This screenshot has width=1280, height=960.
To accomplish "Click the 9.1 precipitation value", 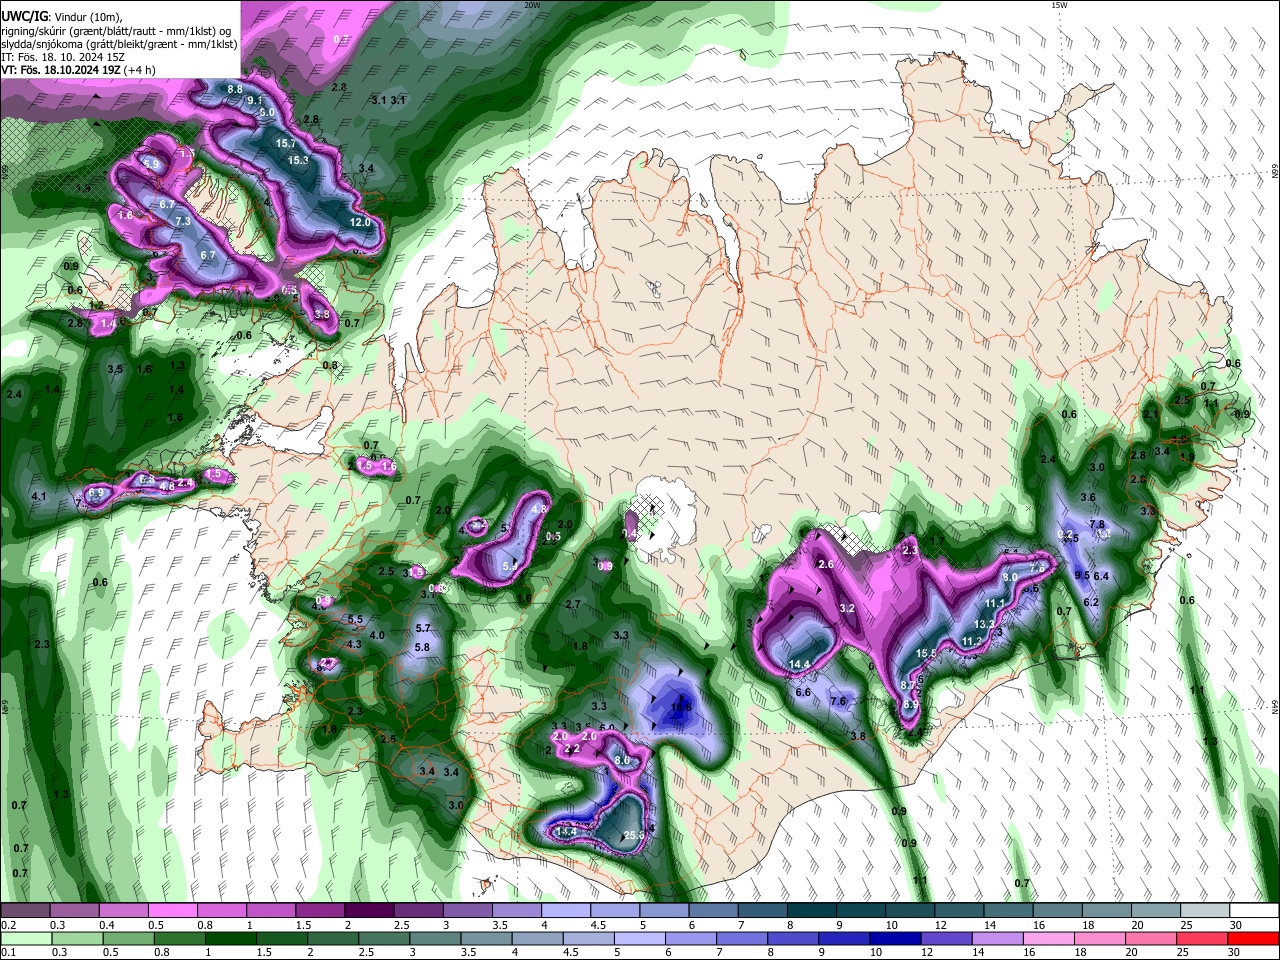I will pos(254,100).
